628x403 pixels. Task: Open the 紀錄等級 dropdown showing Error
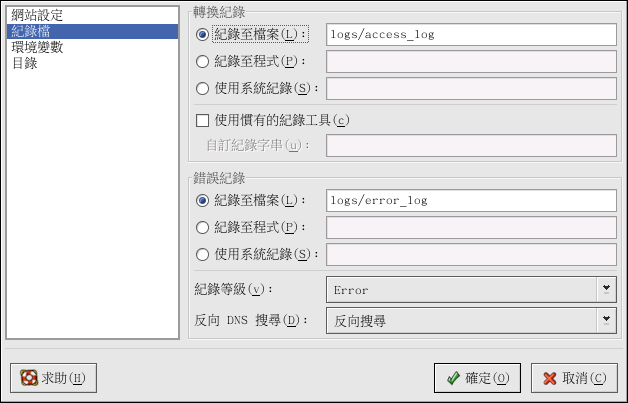[x=470, y=290]
